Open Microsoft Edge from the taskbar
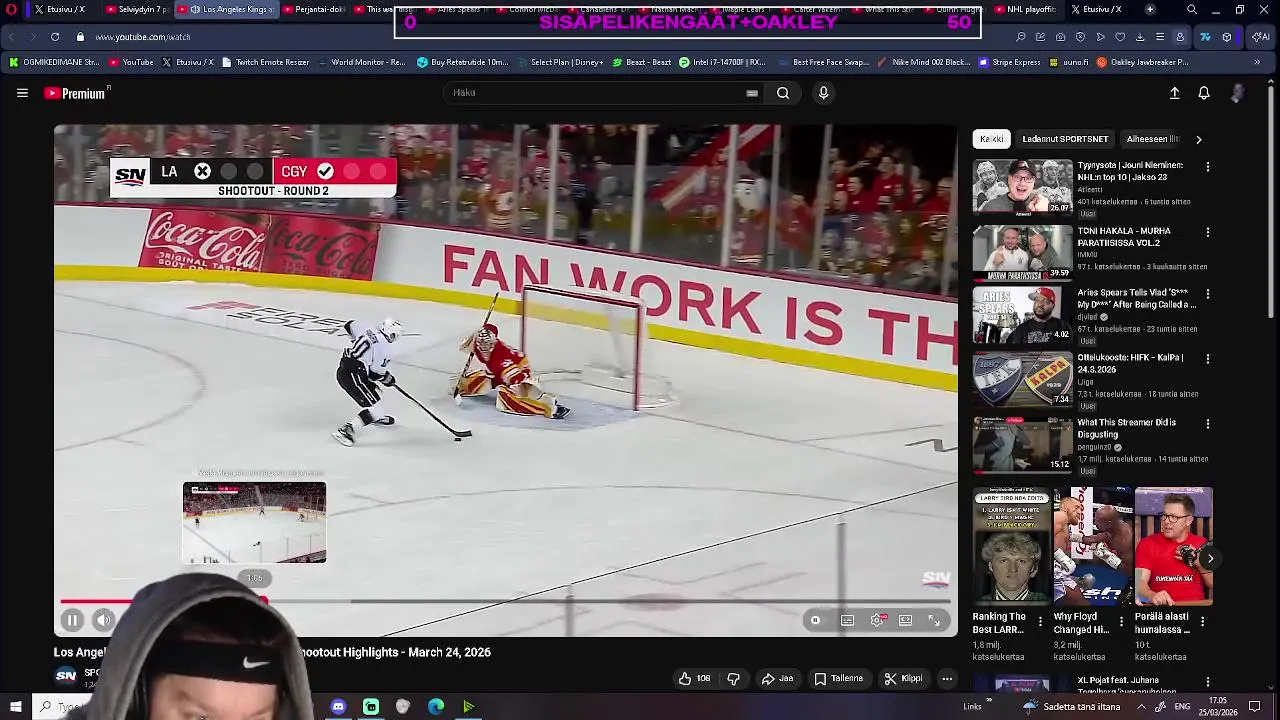 coord(436,707)
